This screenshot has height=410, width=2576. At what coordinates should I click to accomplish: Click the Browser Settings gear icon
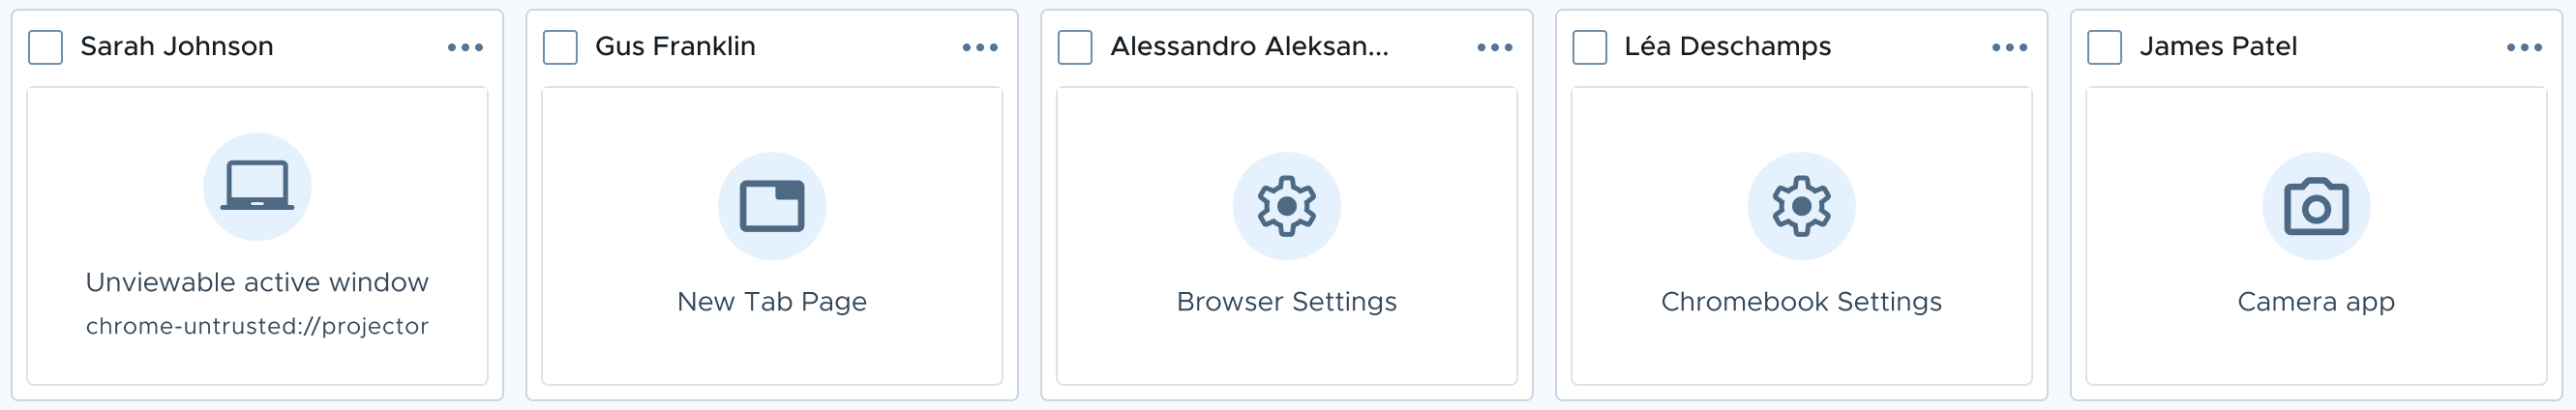pyautogui.click(x=1287, y=206)
